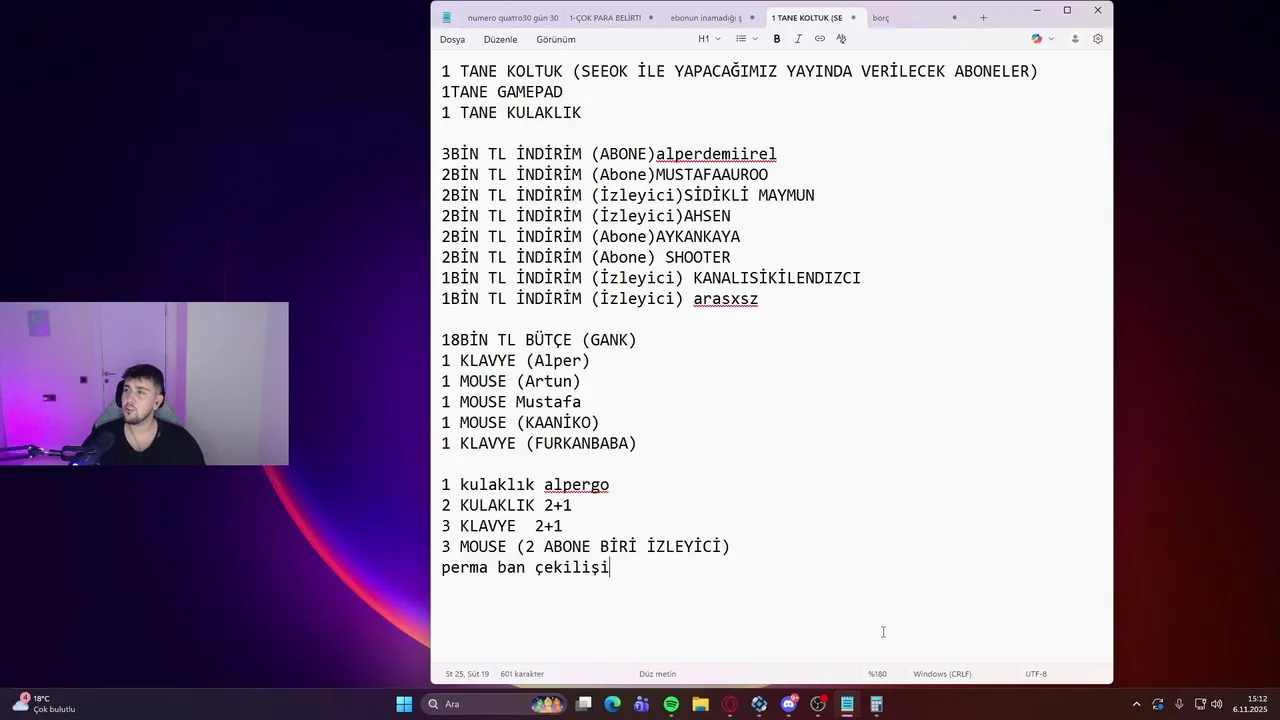
Task: Click the misspelled word 'alperdemiirel'
Action: pyautogui.click(x=716, y=154)
